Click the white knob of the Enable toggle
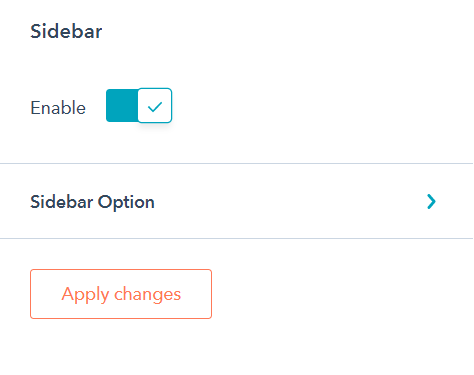This screenshot has width=474, height=375. (155, 105)
